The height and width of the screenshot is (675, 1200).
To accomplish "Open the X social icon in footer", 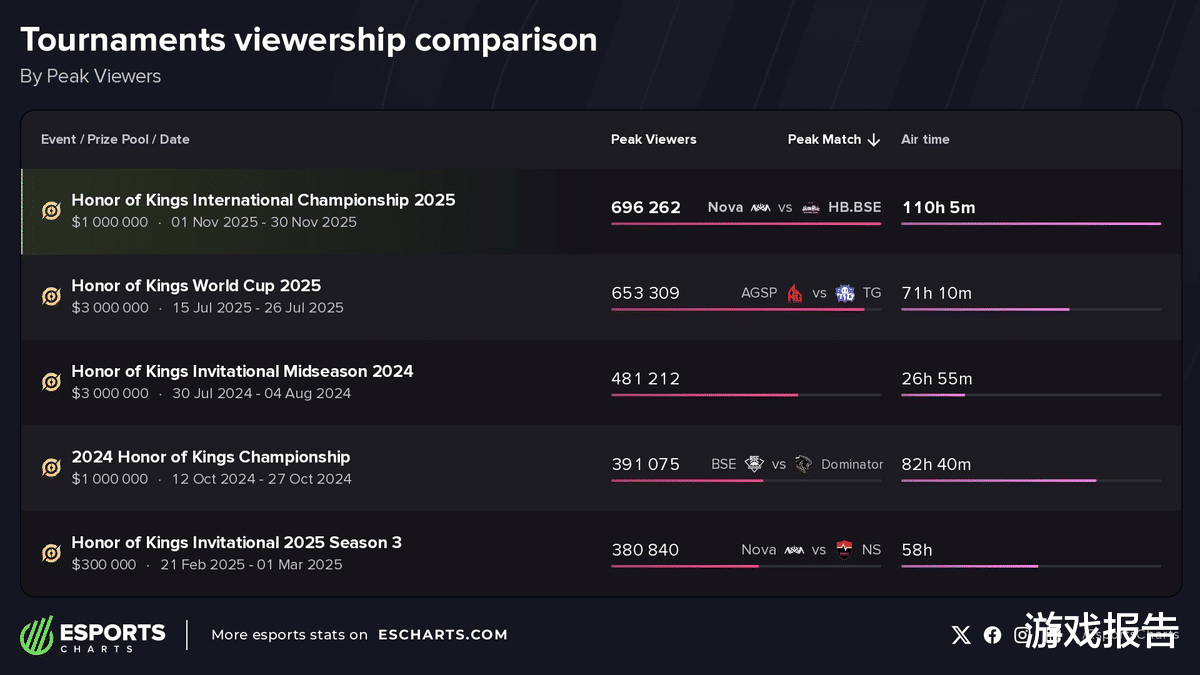I will [x=961, y=635].
